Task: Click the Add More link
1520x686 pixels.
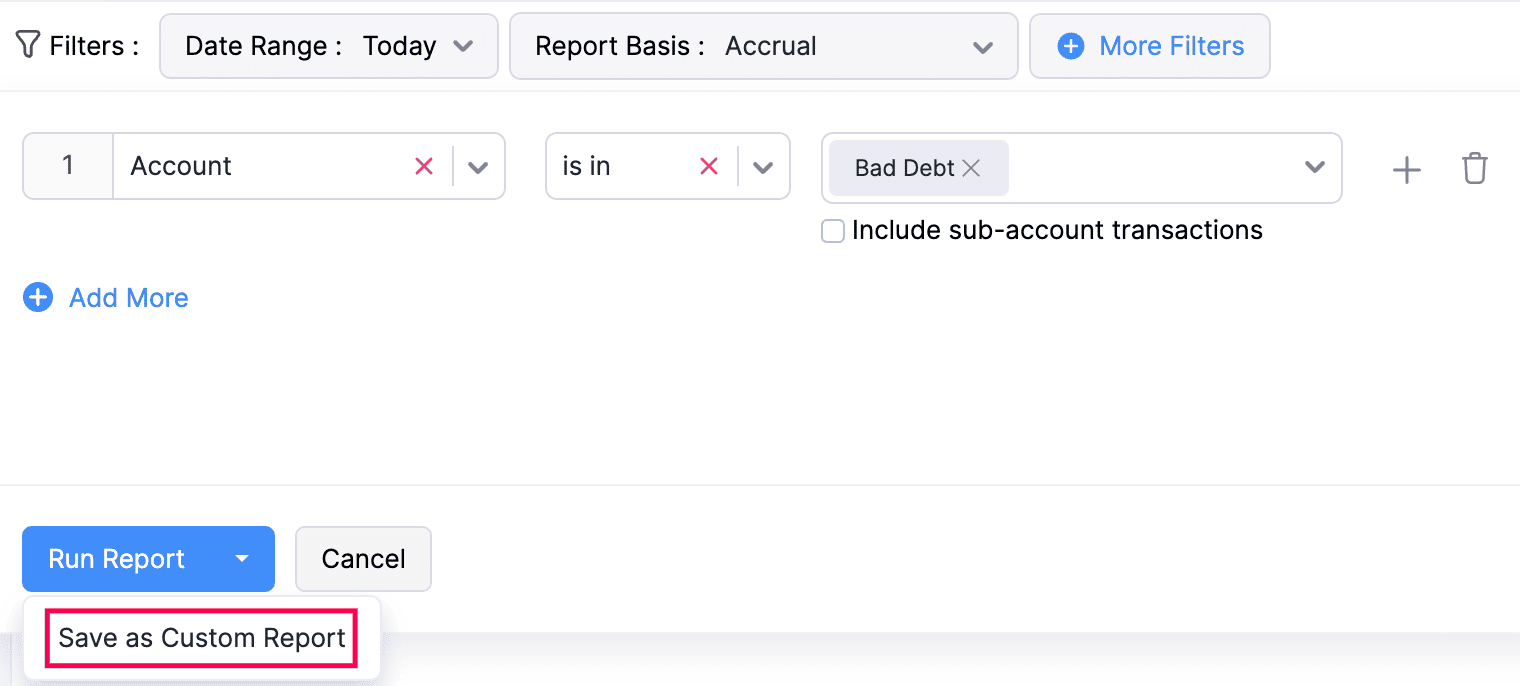Action: point(127,297)
